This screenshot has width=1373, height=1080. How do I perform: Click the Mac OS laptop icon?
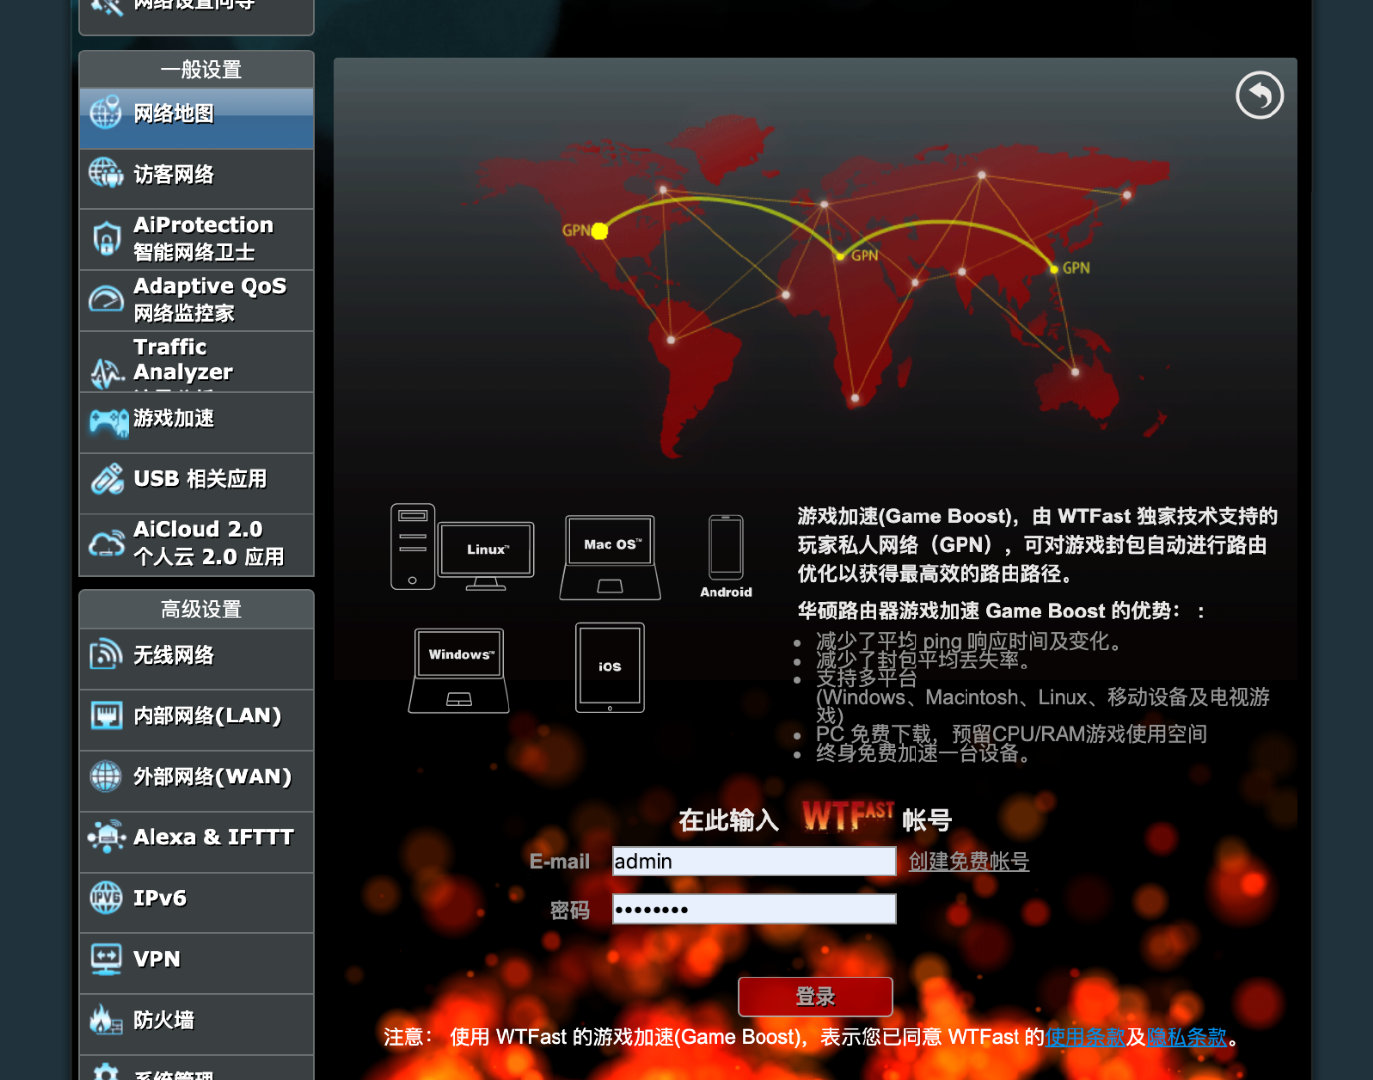(610, 557)
